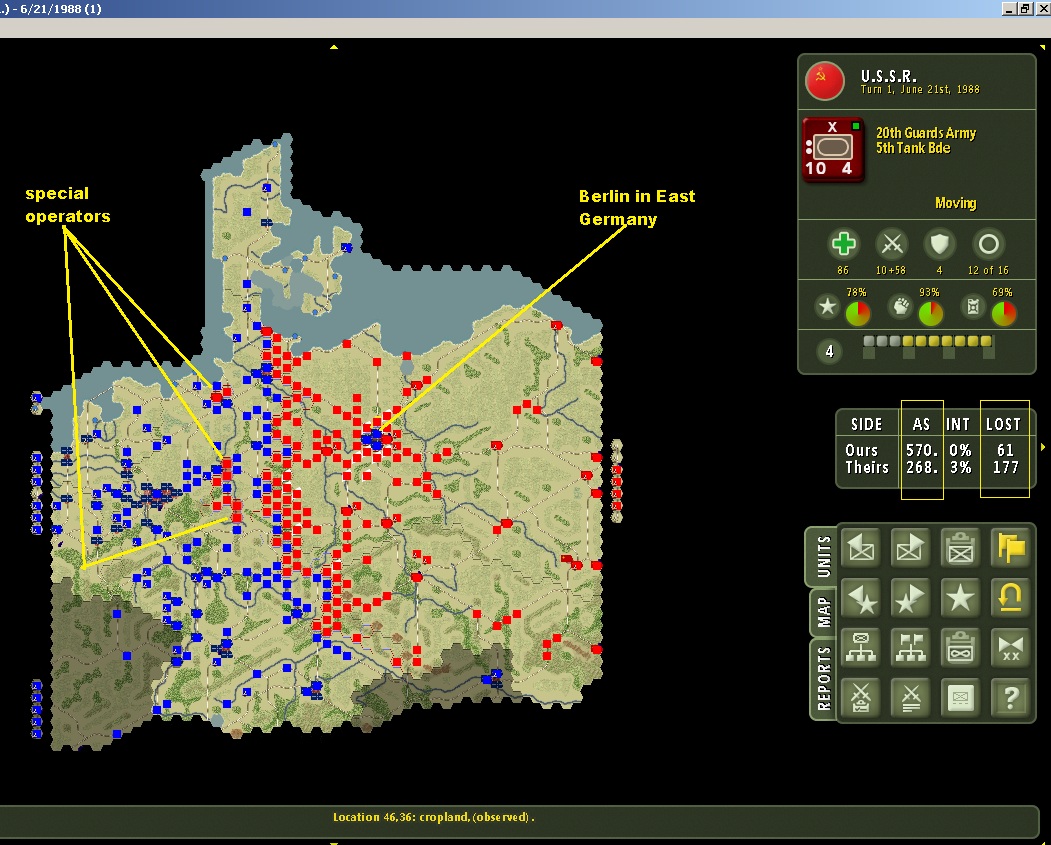Screen dimensions: 1051x845
Task: Click the yellow double flags button
Action: [x=1010, y=548]
